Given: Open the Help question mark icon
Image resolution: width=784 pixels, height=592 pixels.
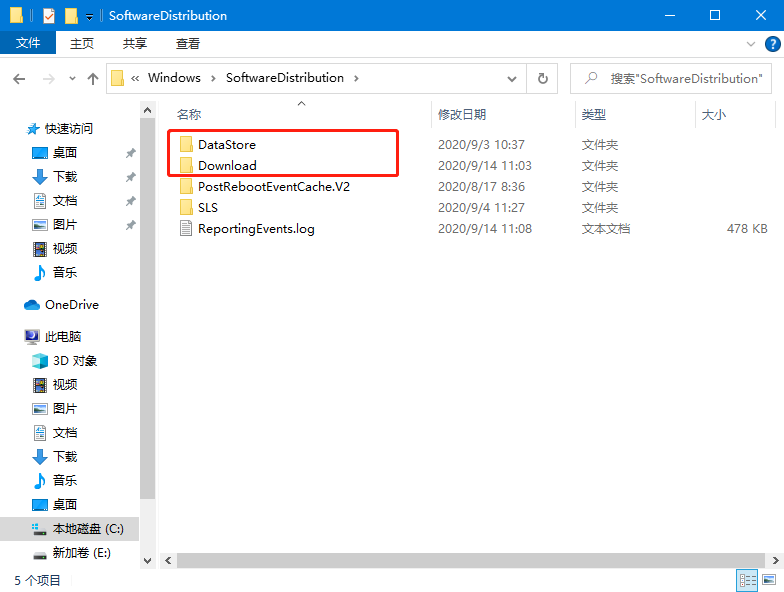Looking at the screenshot, I should click(x=772, y=44).
